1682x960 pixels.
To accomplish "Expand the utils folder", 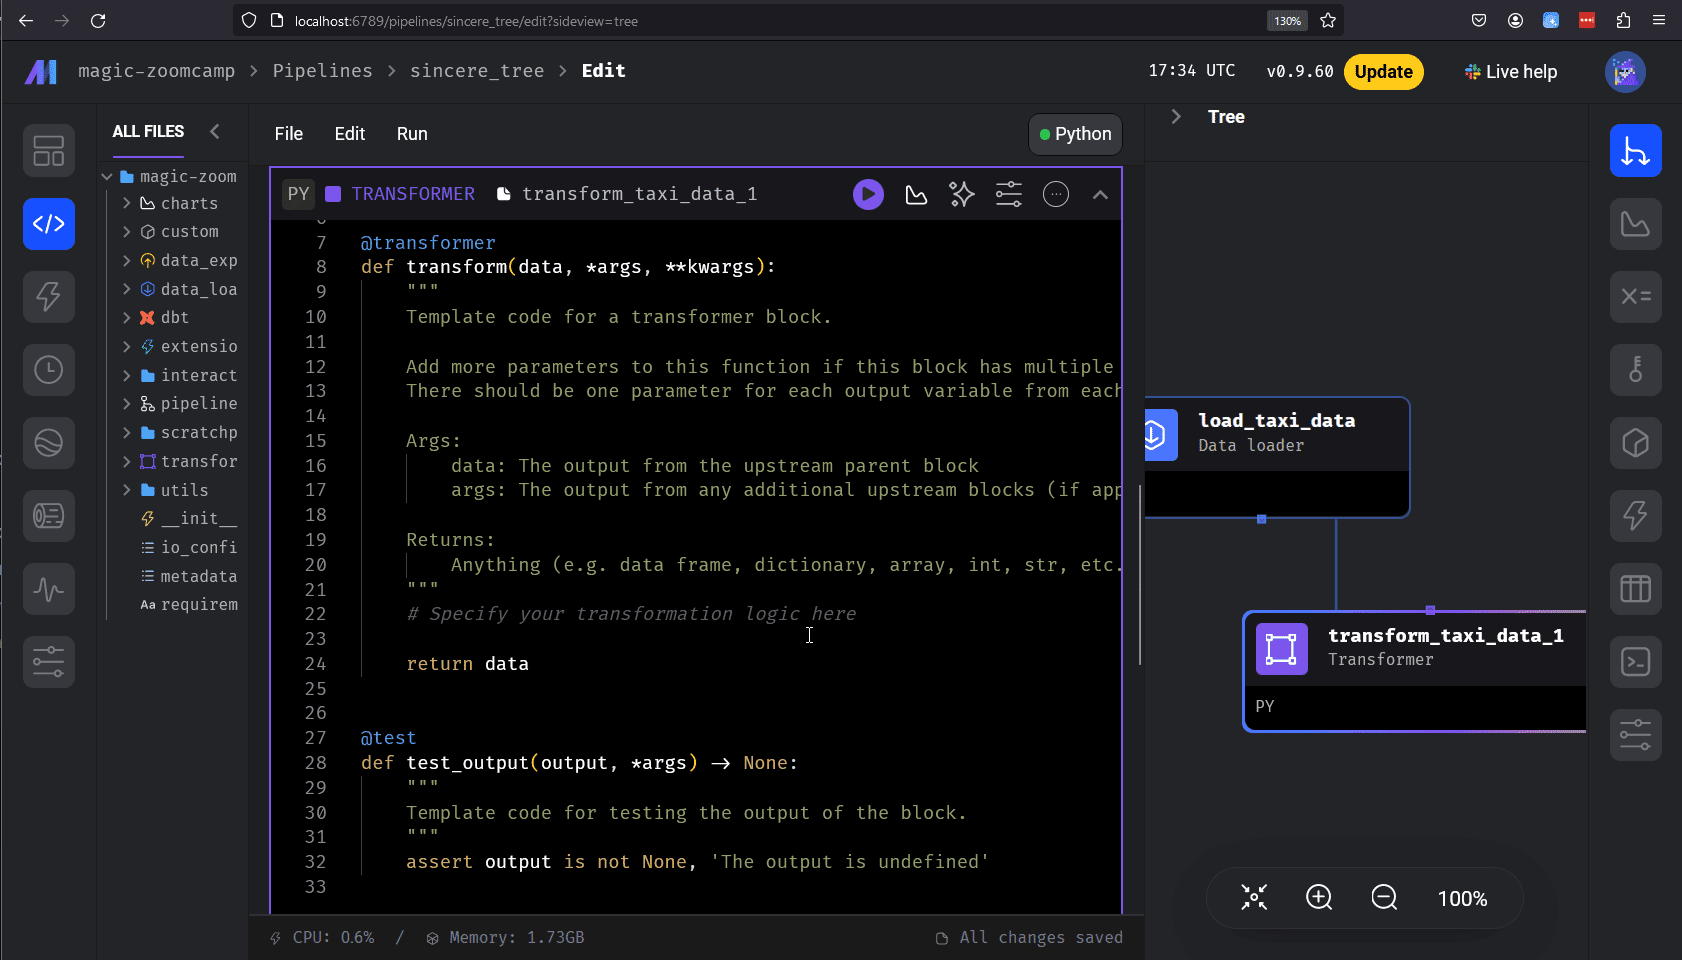I will (x=127, y=490).
